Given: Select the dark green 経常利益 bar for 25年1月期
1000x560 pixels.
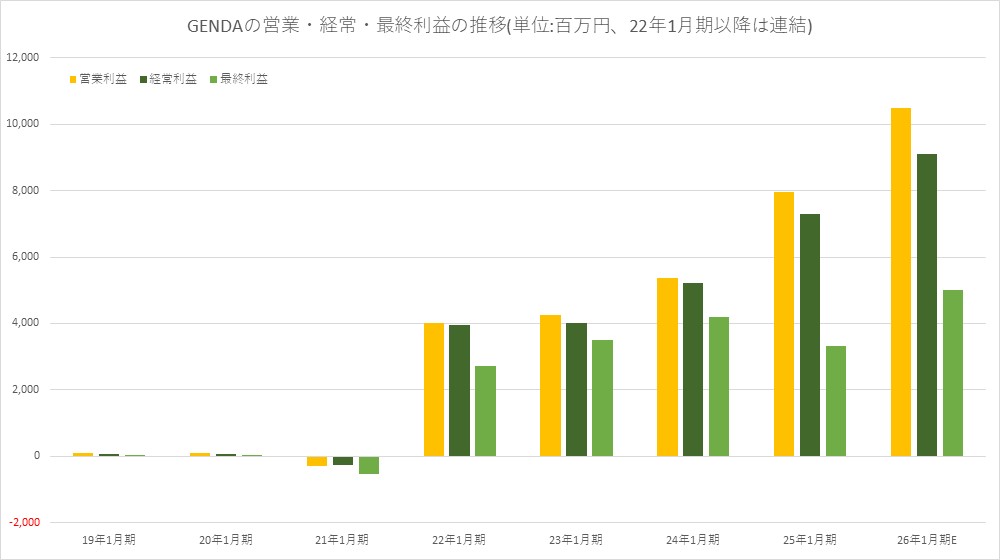Looking at the screenshot, I should (809, 335).
